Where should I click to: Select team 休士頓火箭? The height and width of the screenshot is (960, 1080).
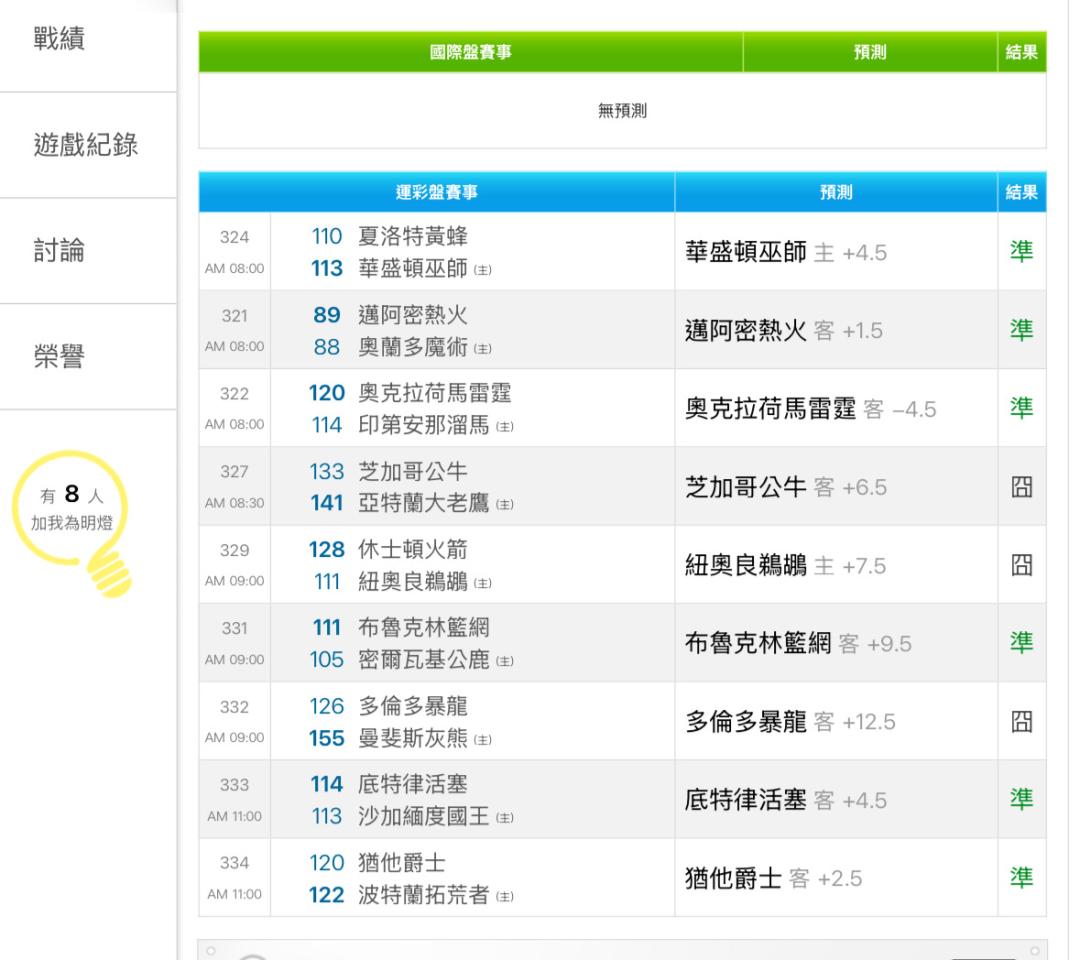(413, 550)
